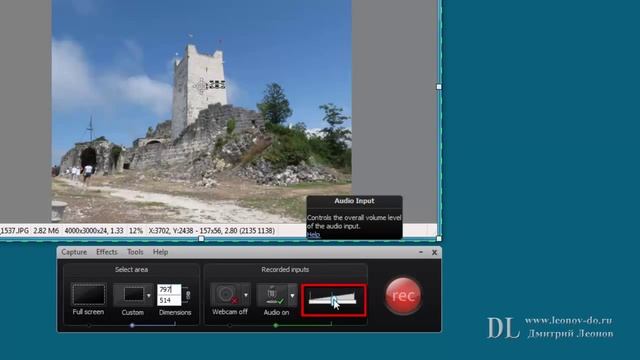Click the bottom-right selection corner handle
The image size is (640, 360).
click(439, 238)
